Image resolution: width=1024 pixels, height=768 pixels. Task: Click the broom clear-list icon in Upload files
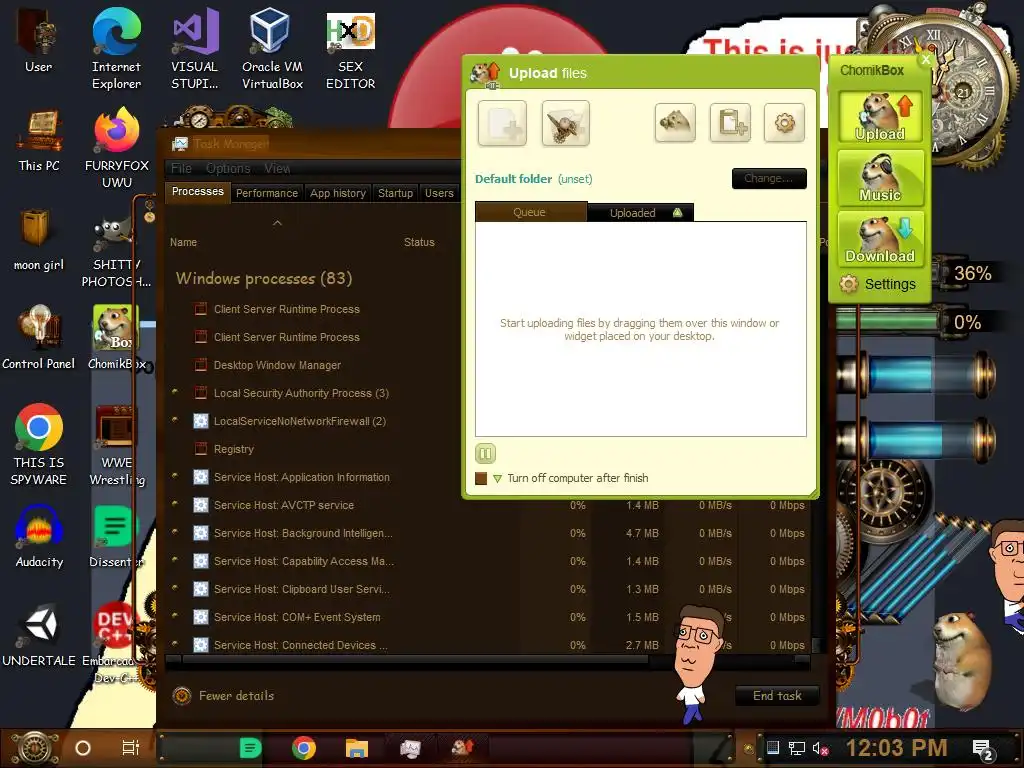[x=566, y=123]
